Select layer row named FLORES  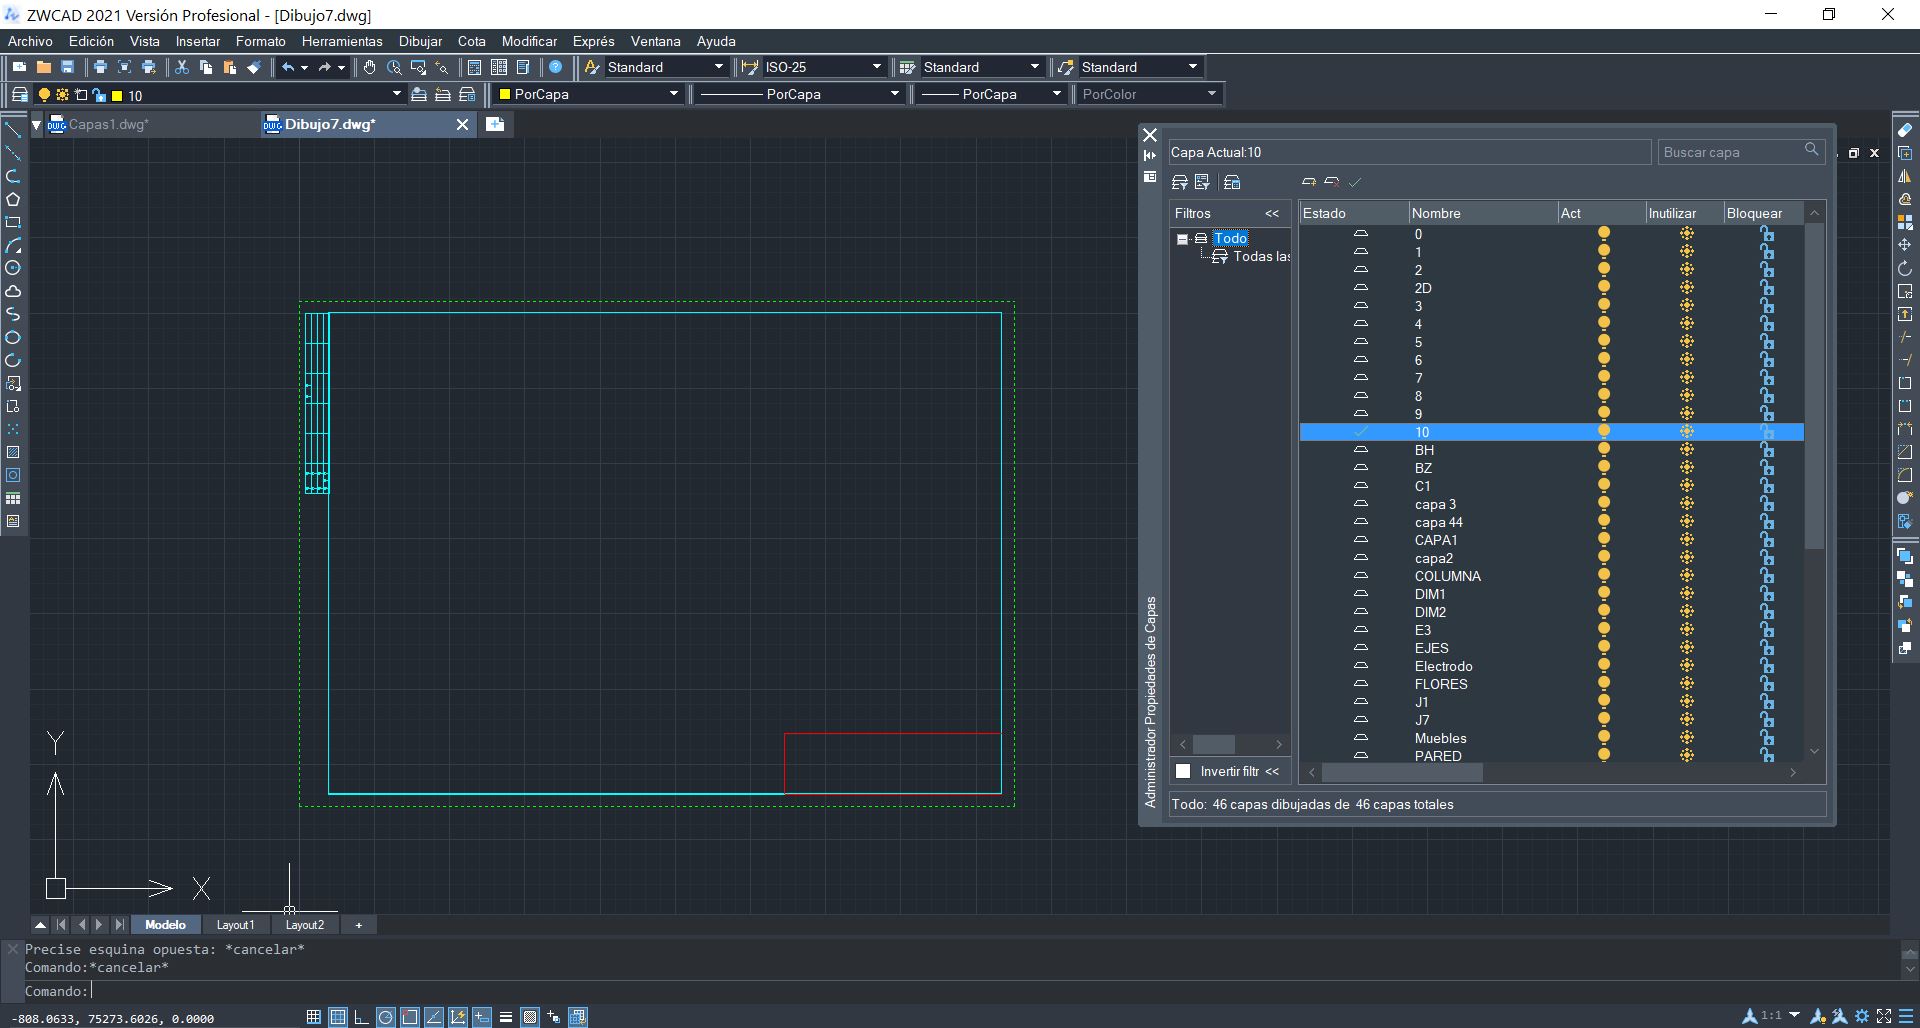[1440, 684]
